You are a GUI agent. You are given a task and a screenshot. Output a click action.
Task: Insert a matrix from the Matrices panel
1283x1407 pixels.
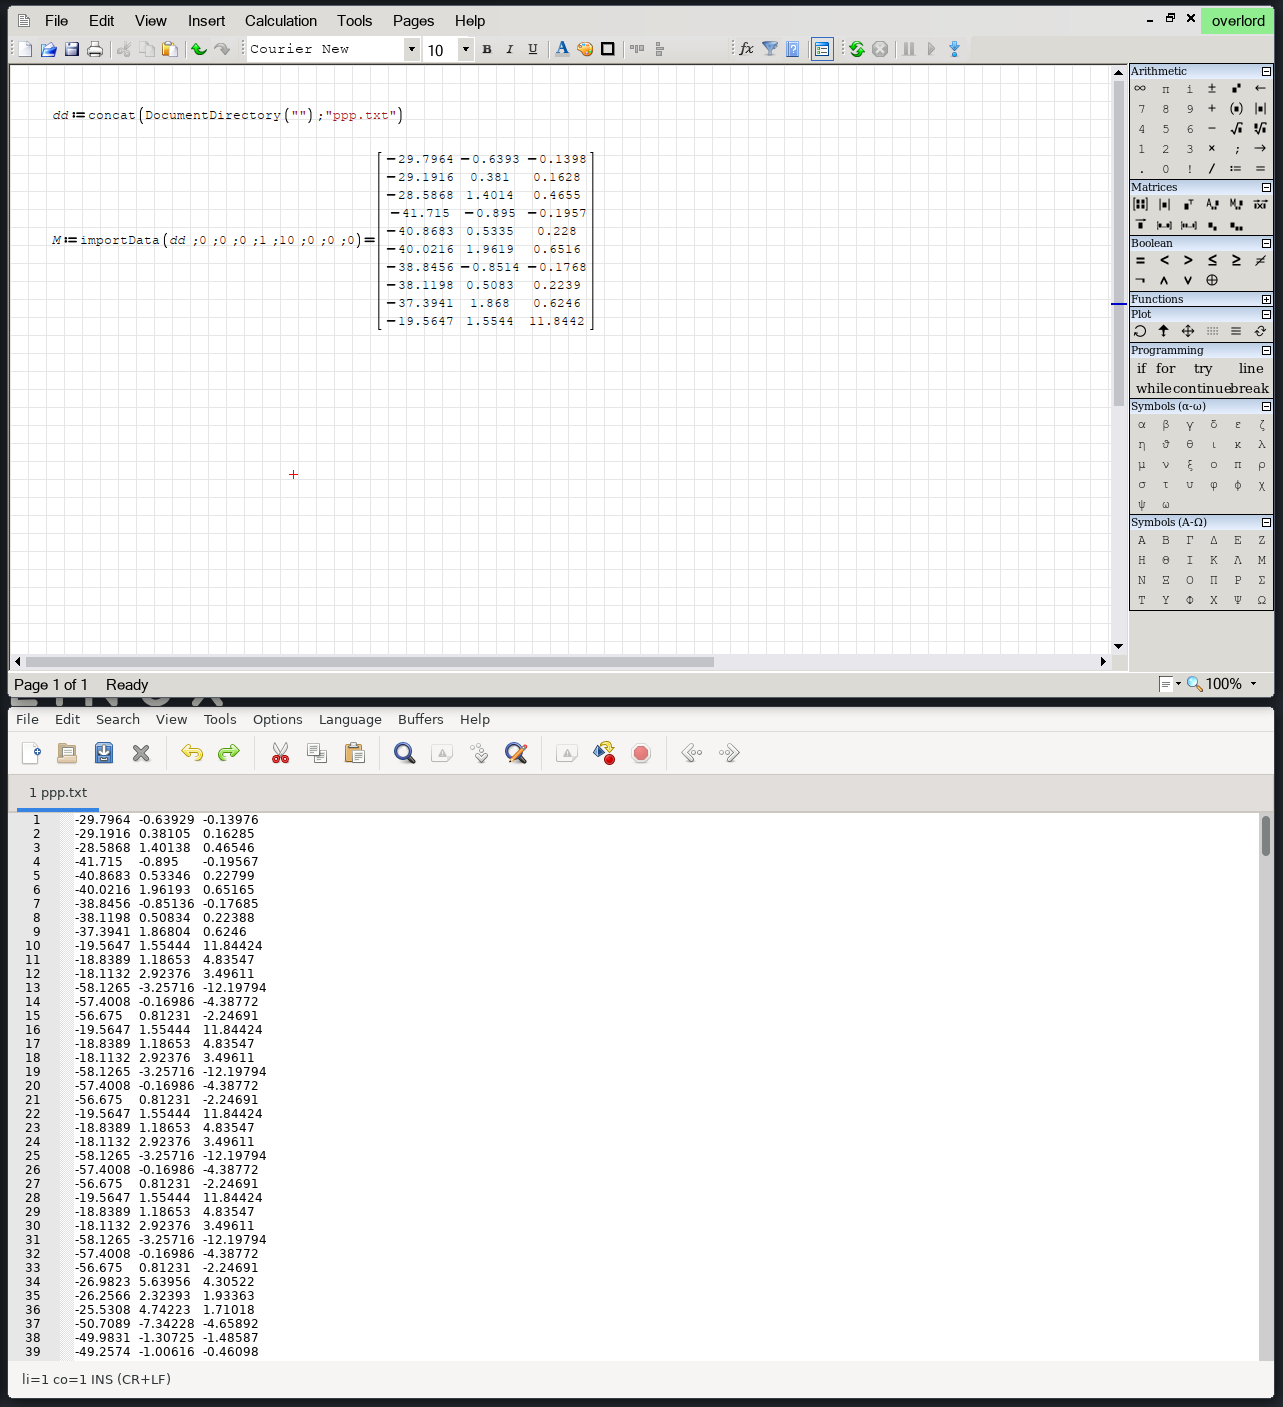pos(1140,205)
